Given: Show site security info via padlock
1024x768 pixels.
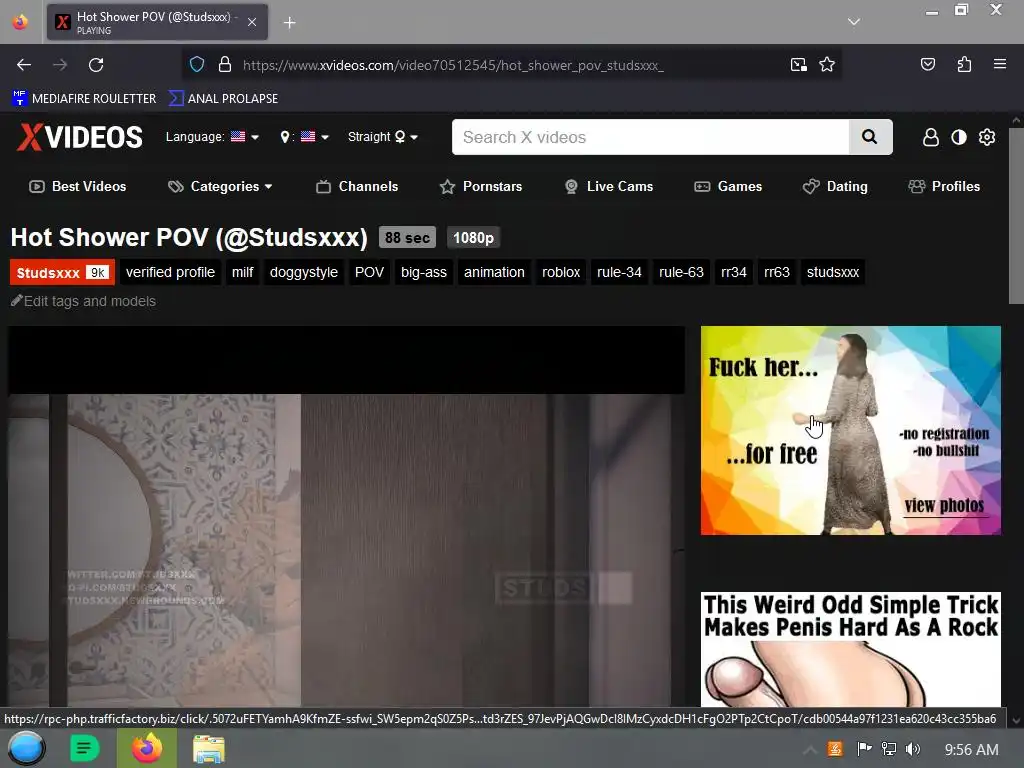Looking at the screenshot, I should [225, 64].
